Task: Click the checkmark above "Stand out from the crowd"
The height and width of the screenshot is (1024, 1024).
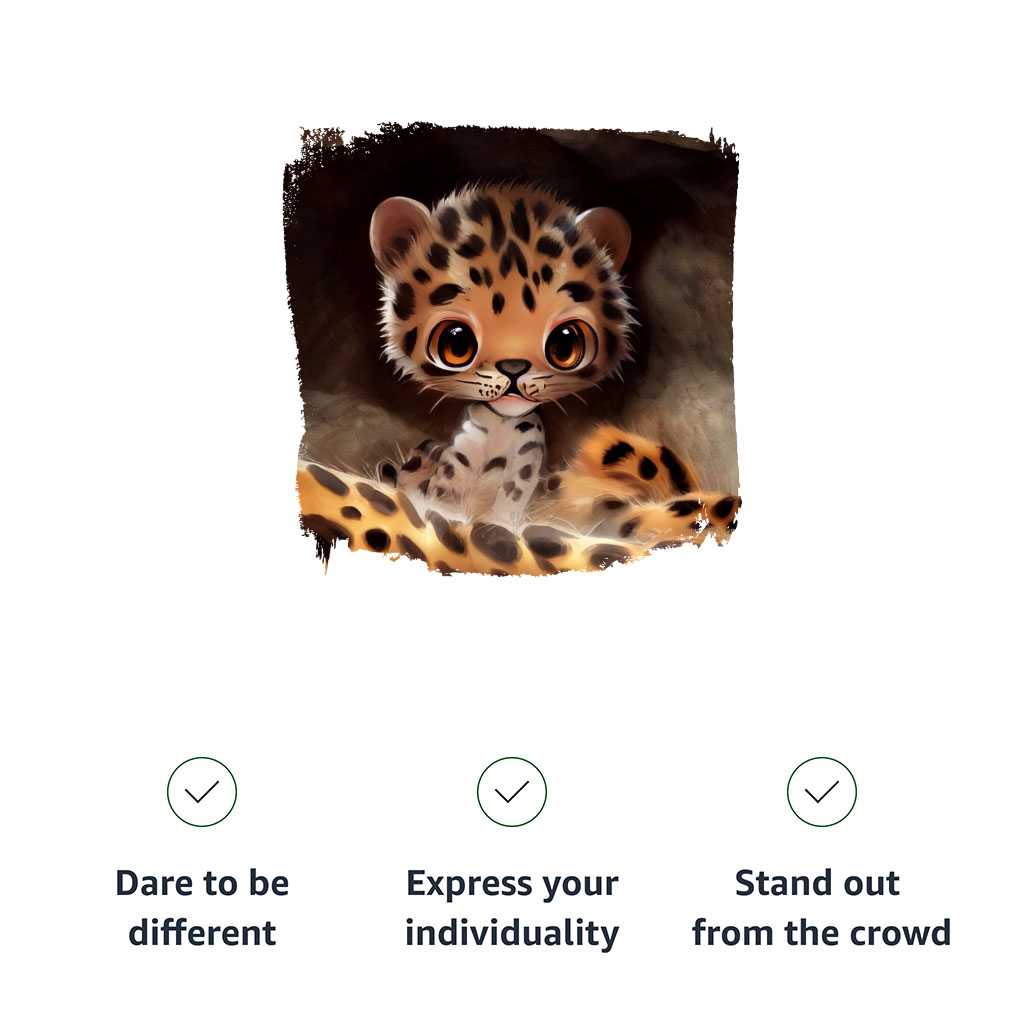Action: pyautogui.click(x=822, y=792)
